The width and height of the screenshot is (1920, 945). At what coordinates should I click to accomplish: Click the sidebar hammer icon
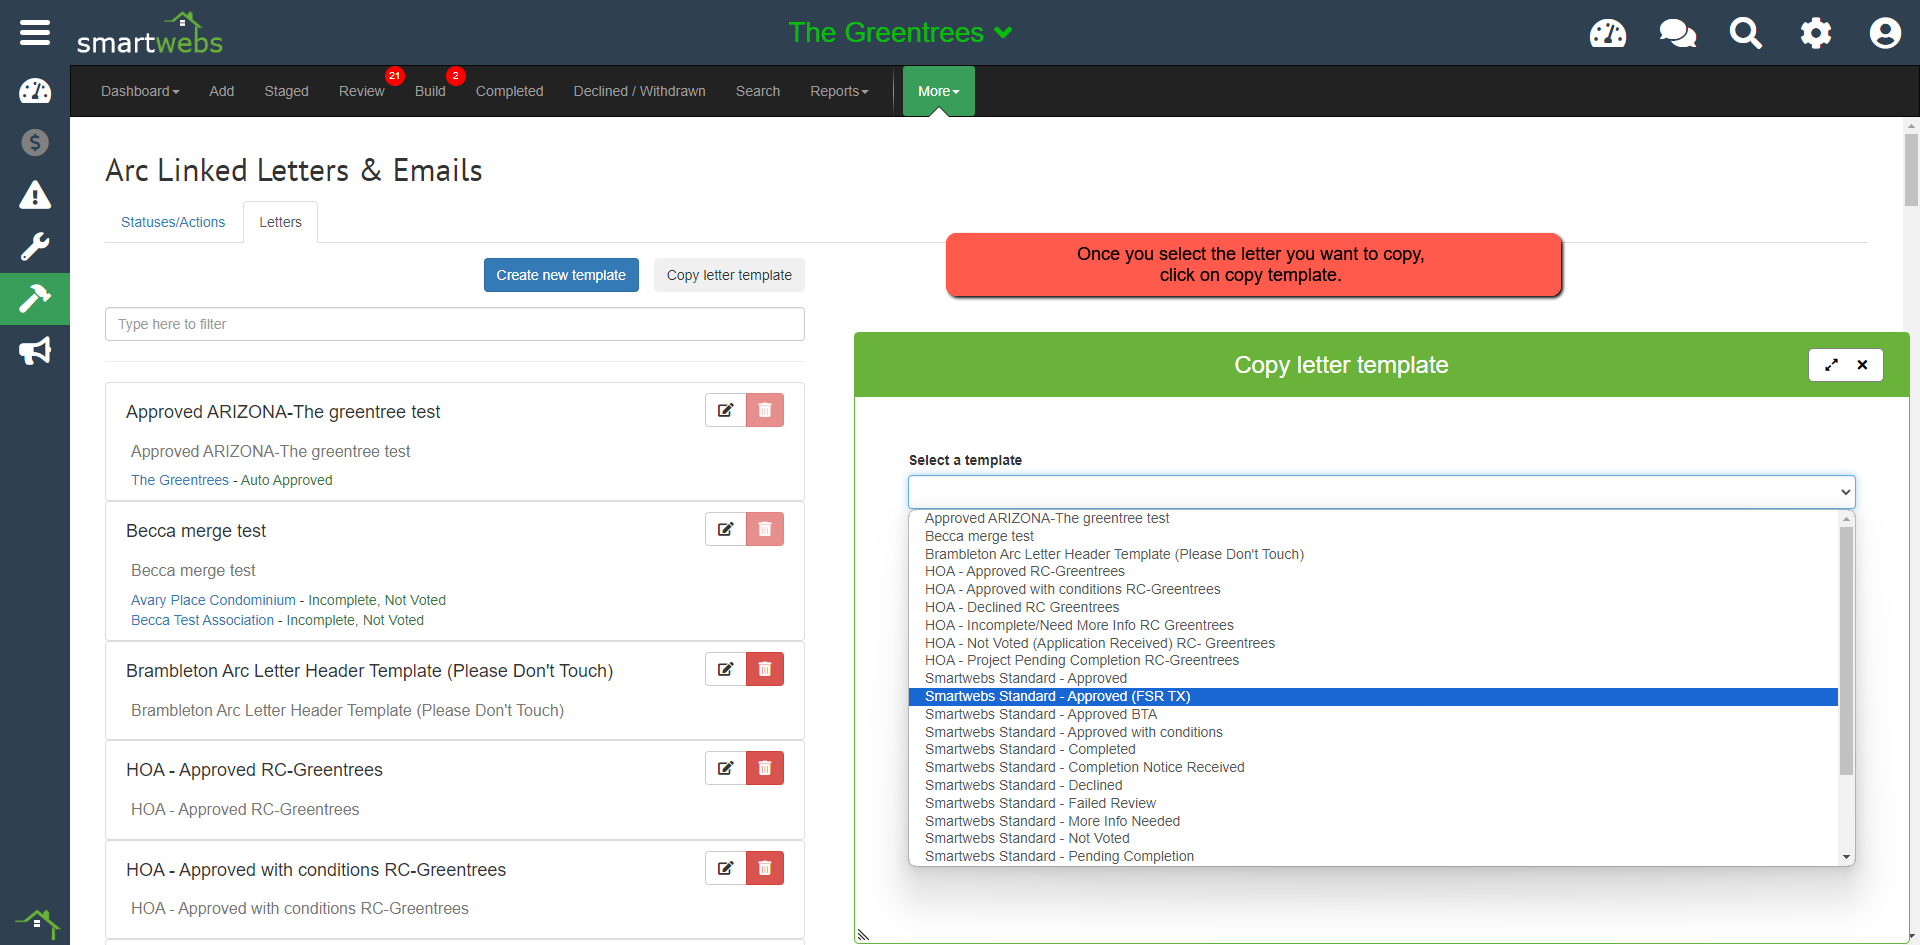35,299
